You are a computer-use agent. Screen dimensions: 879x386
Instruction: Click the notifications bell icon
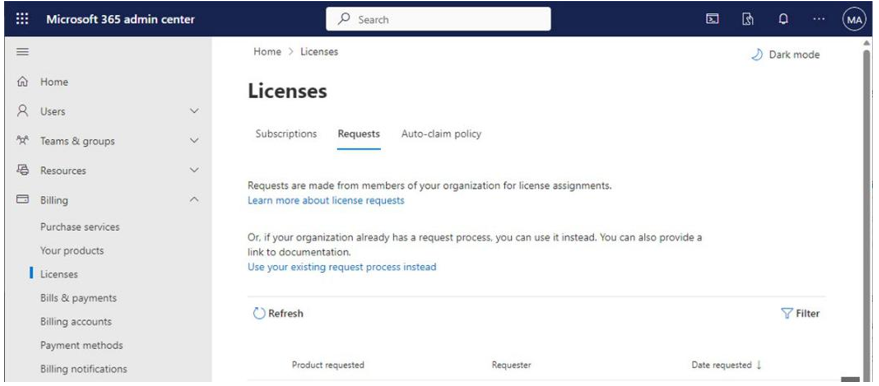pos(783,19)
